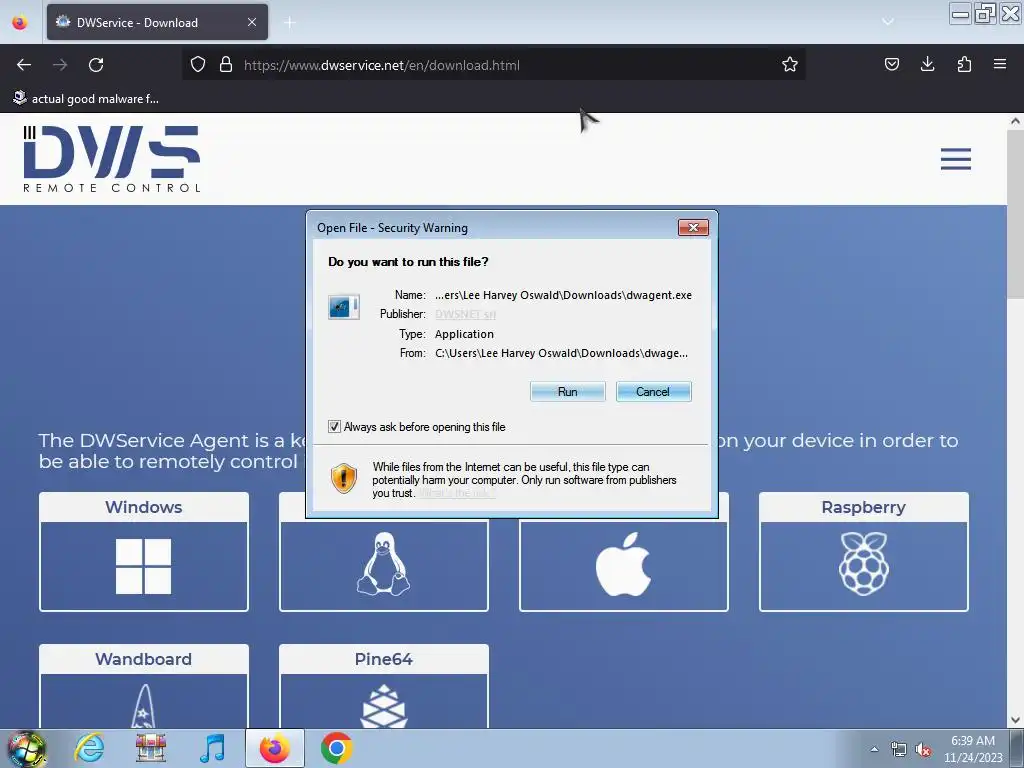The height and width of the screenshot is (768, 1024).
Task: Open the taskbar library shelf icon
Action: tap(150, 748)
